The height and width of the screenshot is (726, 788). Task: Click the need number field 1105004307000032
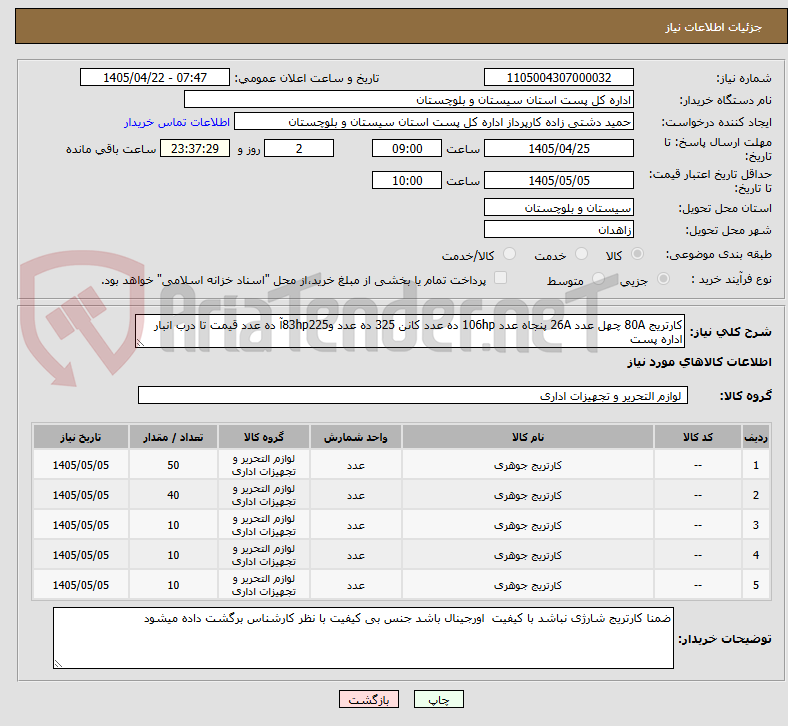pos(559,77)
